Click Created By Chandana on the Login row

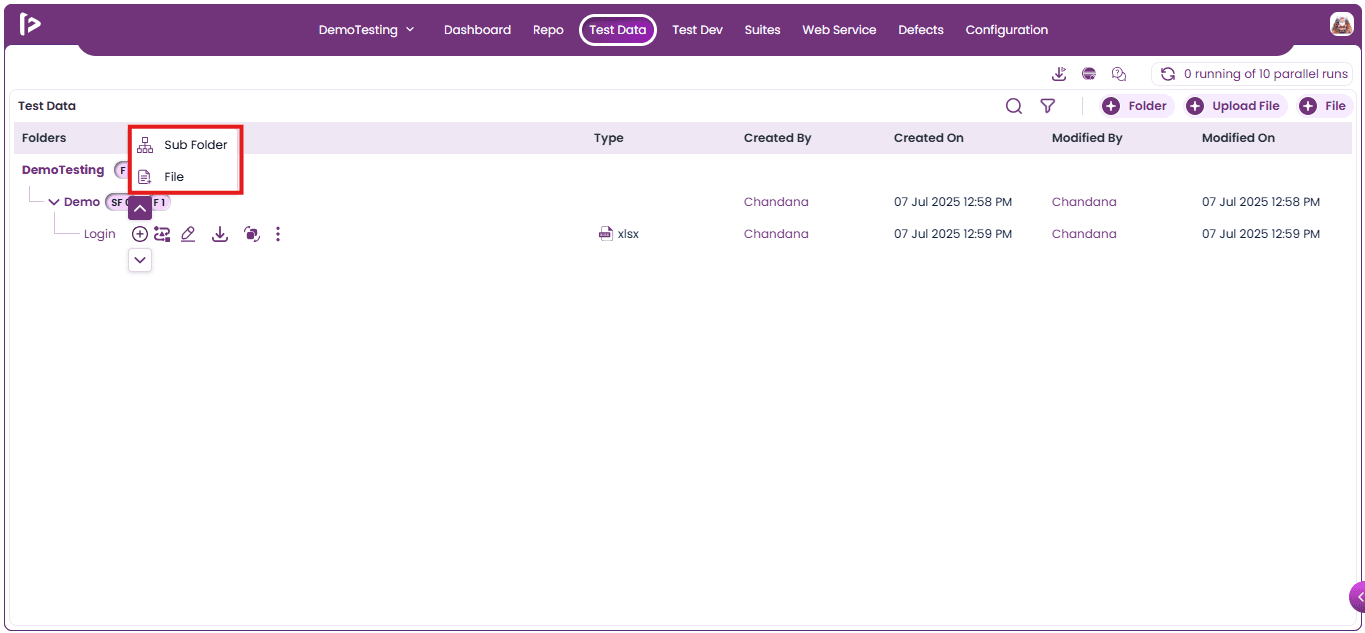pos(776,234)
